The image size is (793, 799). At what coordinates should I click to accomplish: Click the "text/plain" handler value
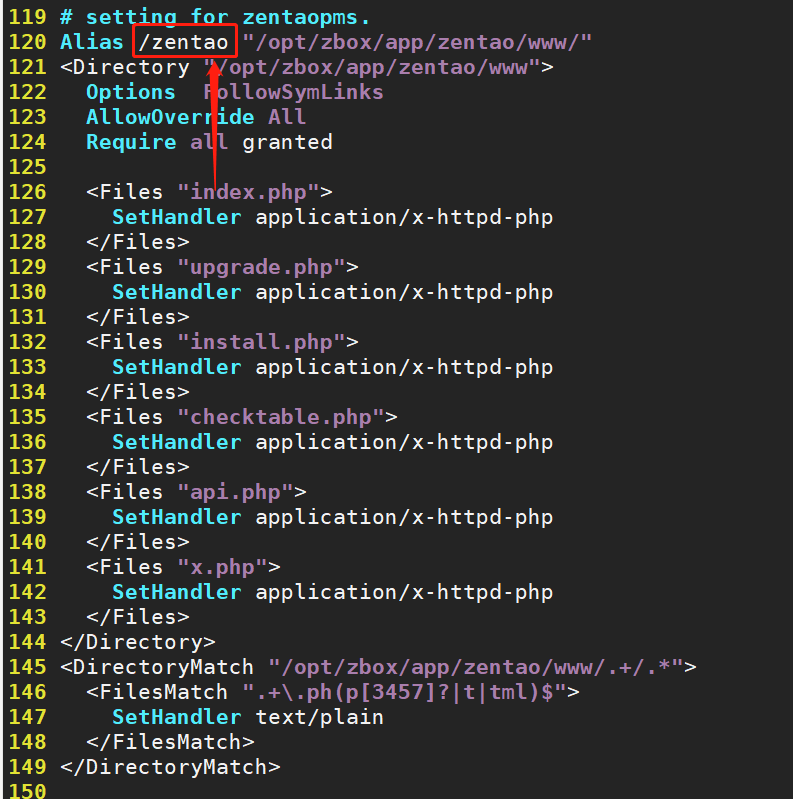pyautogui.click(x=320, y=716)
